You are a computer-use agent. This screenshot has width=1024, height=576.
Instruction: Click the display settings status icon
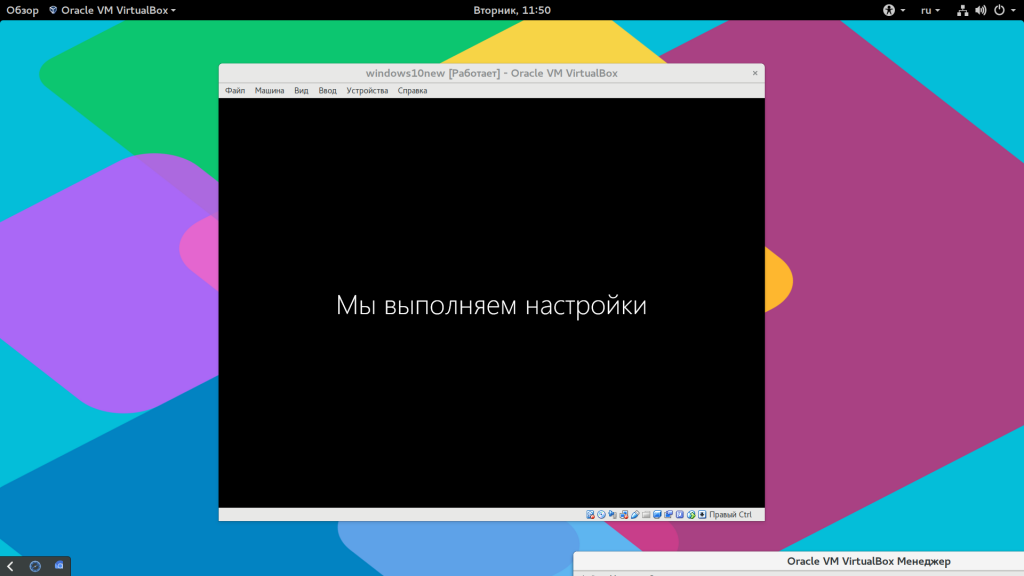657,515
